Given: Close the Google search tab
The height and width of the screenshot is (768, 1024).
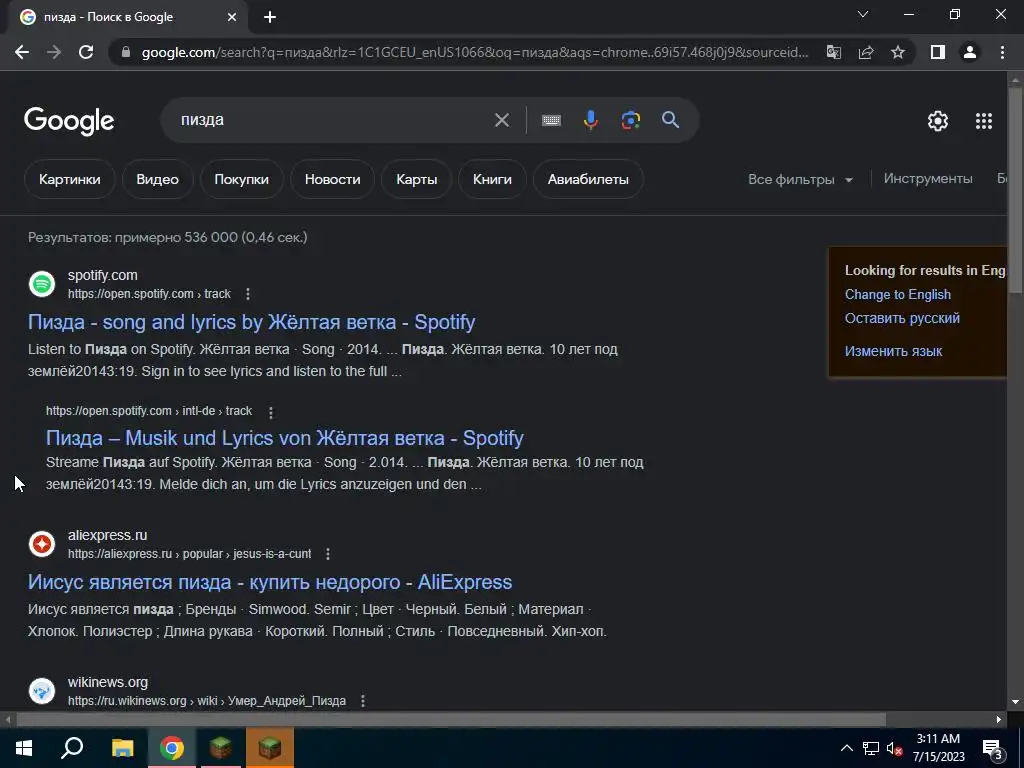Looking at the screenshot, I should pyautogui.click(x=232, y=17).
